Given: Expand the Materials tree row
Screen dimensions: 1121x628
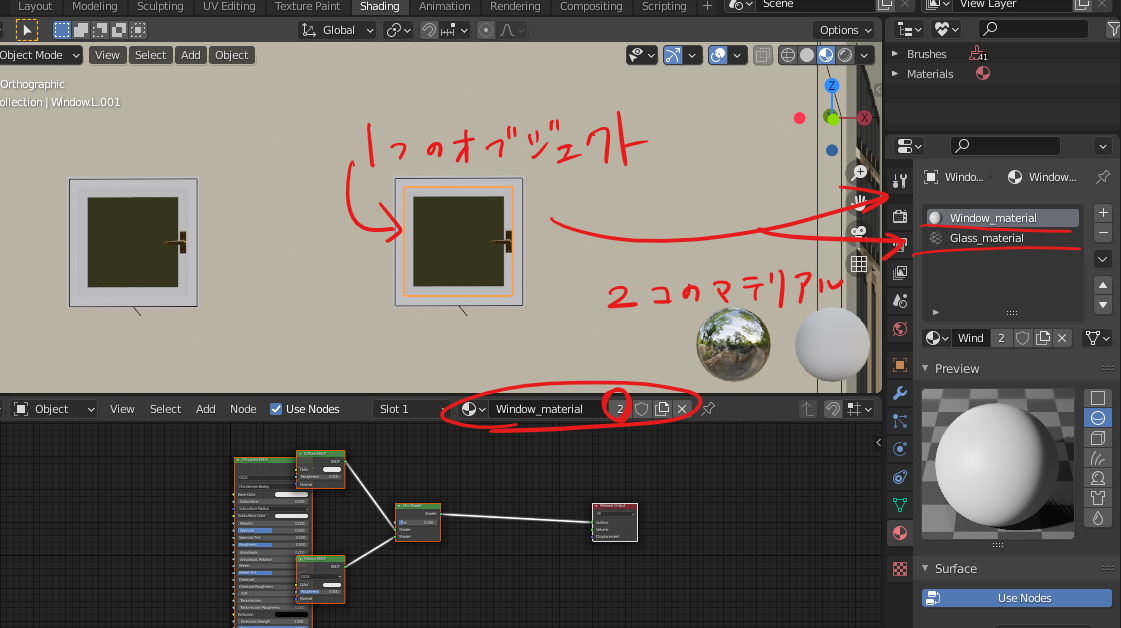Looking at the screenshot, I should [894, 74].
